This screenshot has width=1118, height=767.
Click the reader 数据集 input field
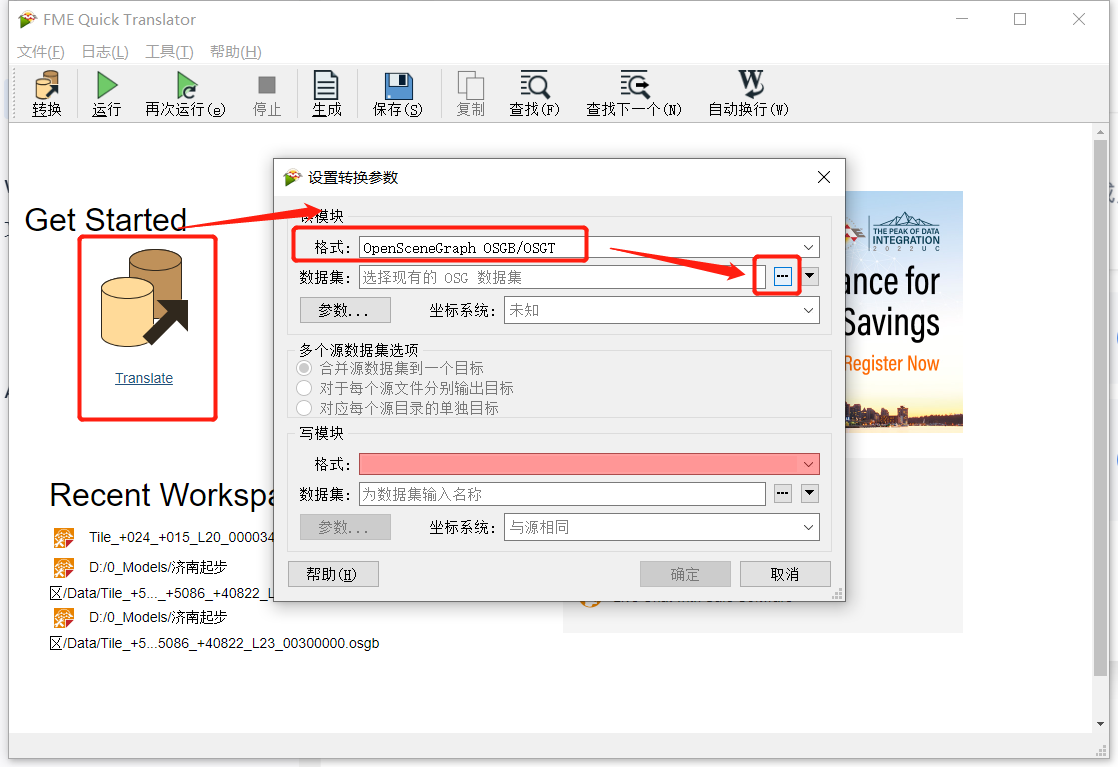click(563, 277)
